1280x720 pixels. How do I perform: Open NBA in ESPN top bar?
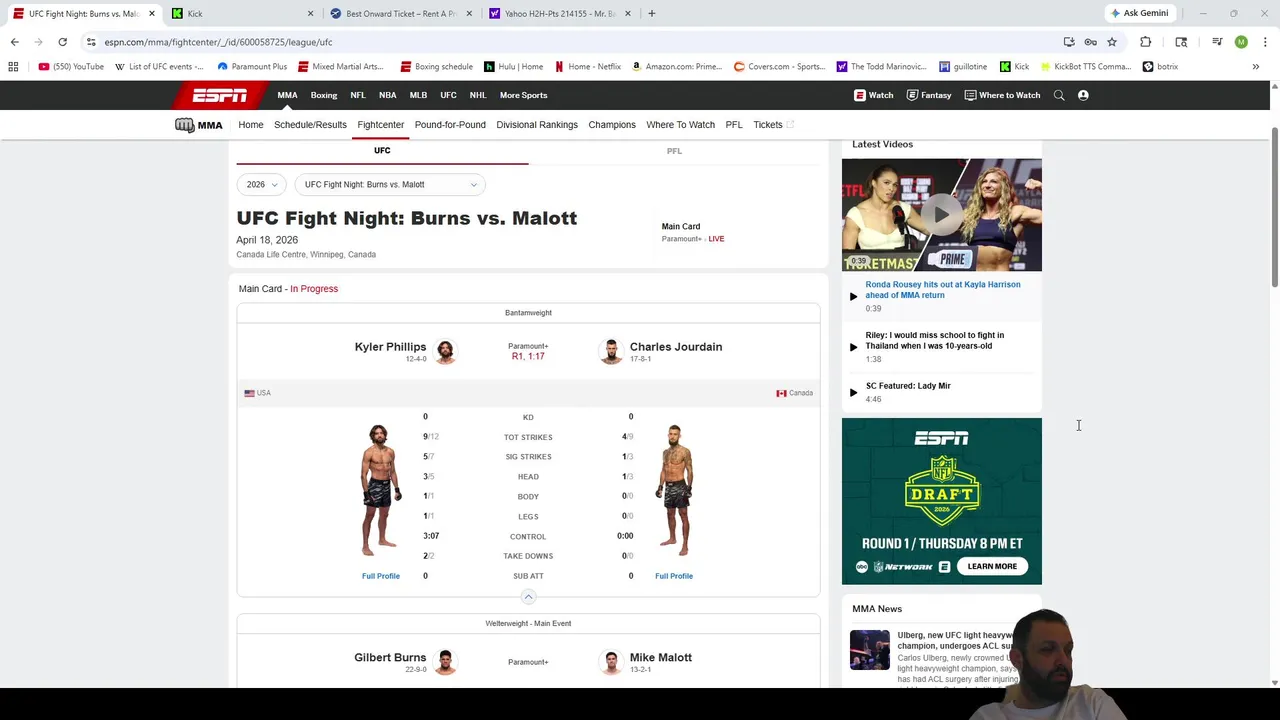(387, 95)
